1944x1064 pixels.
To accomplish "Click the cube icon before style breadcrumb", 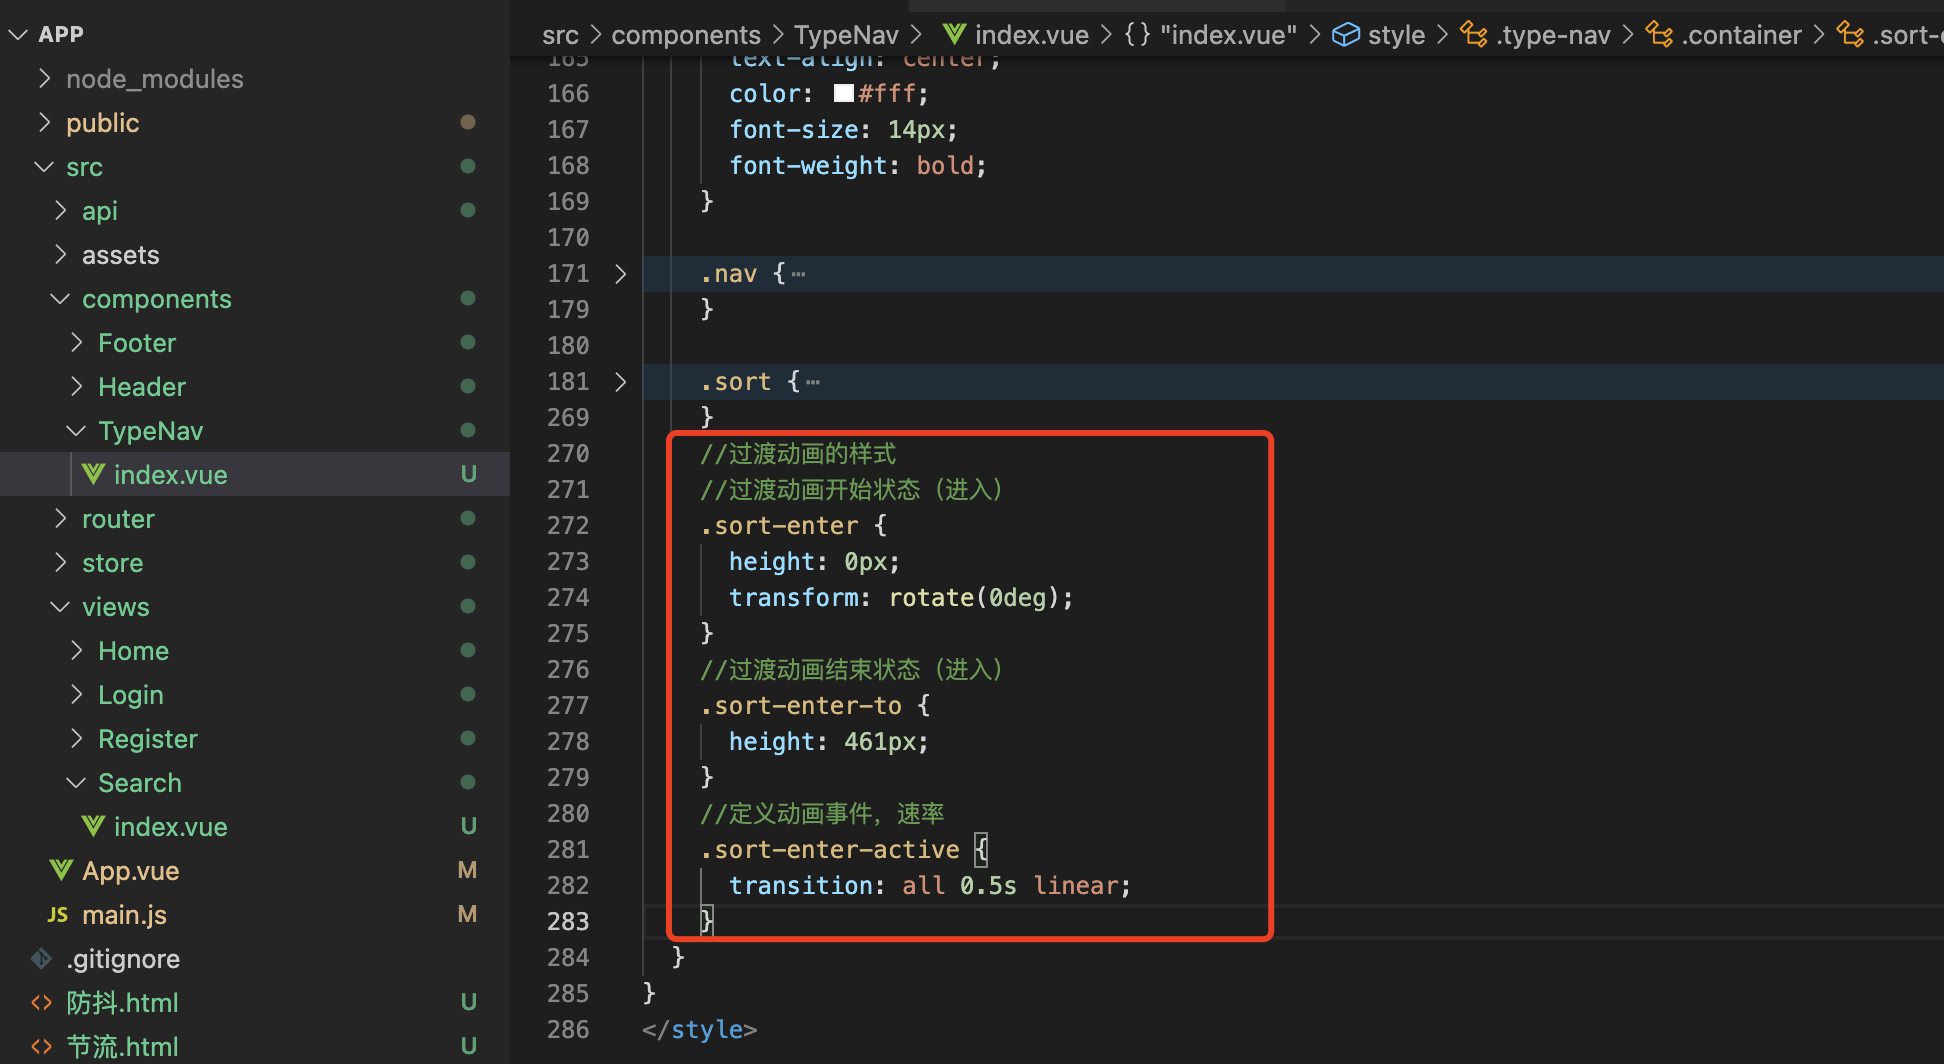I will click(x=1346, y=34).
